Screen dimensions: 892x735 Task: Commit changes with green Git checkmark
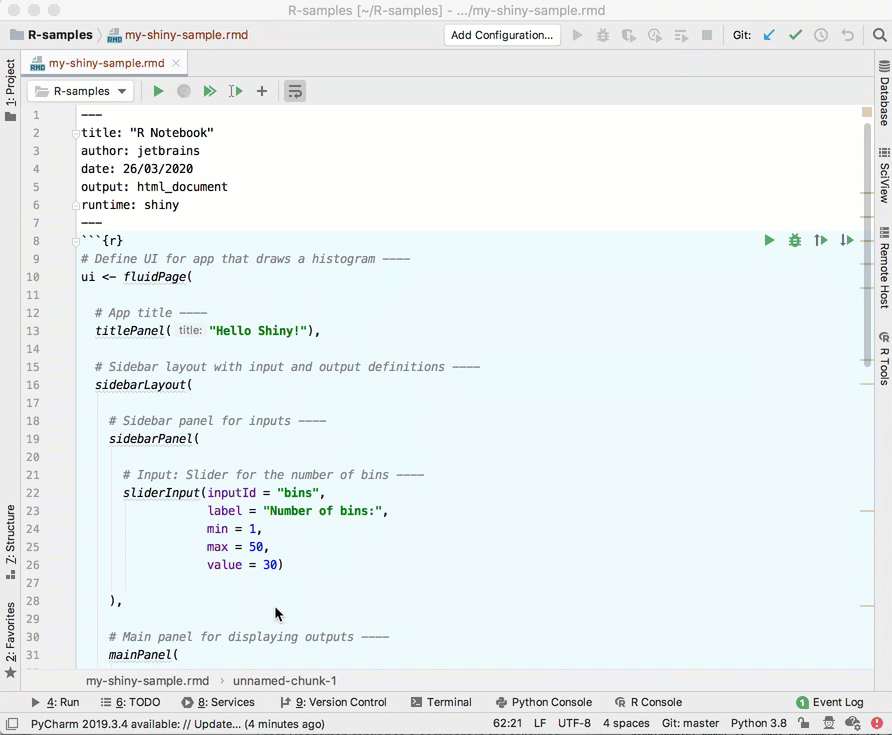795,35
